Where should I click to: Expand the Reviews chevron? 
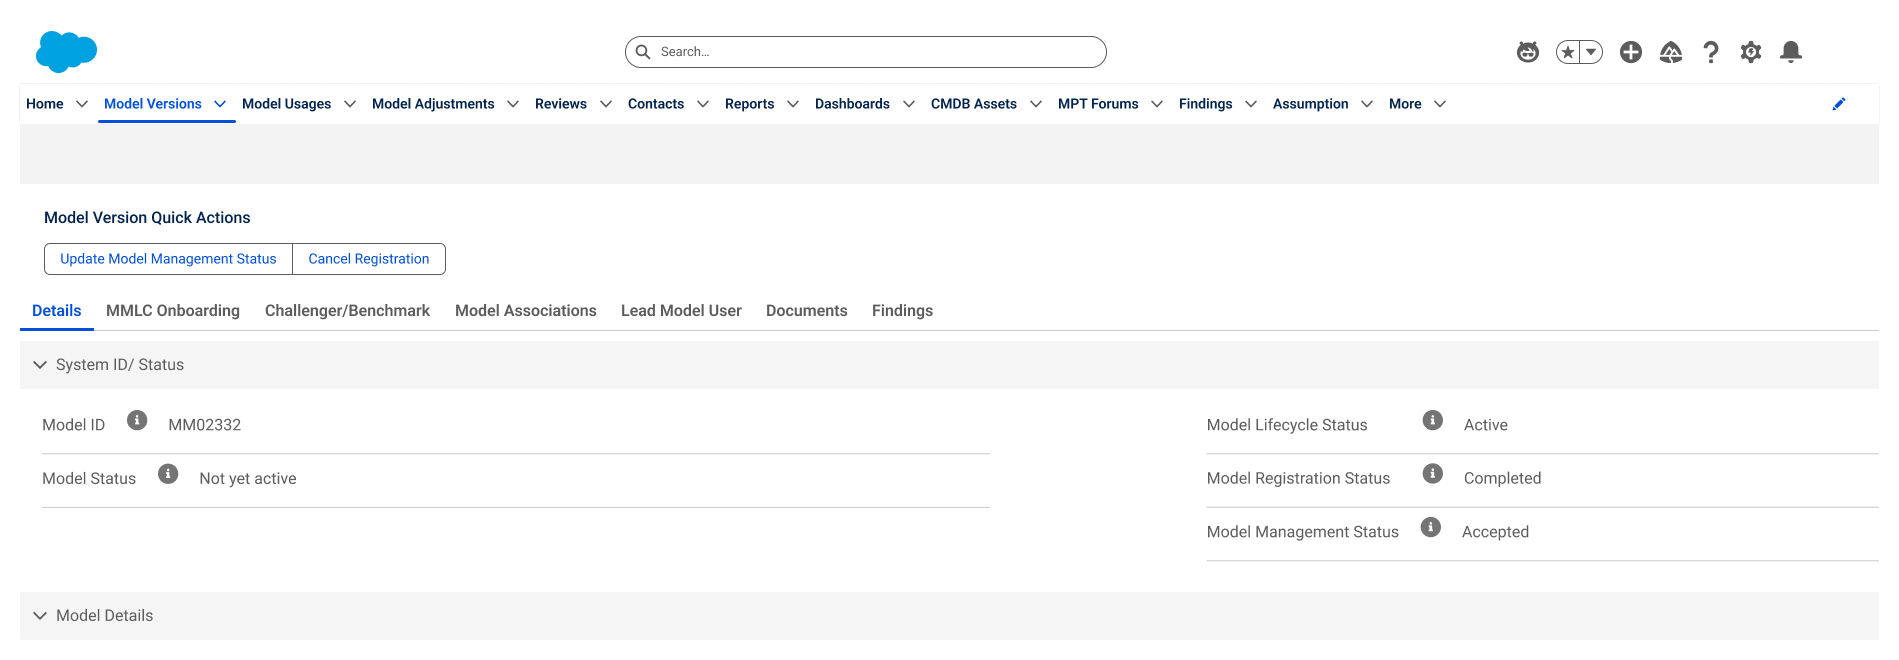coord(606,104)
